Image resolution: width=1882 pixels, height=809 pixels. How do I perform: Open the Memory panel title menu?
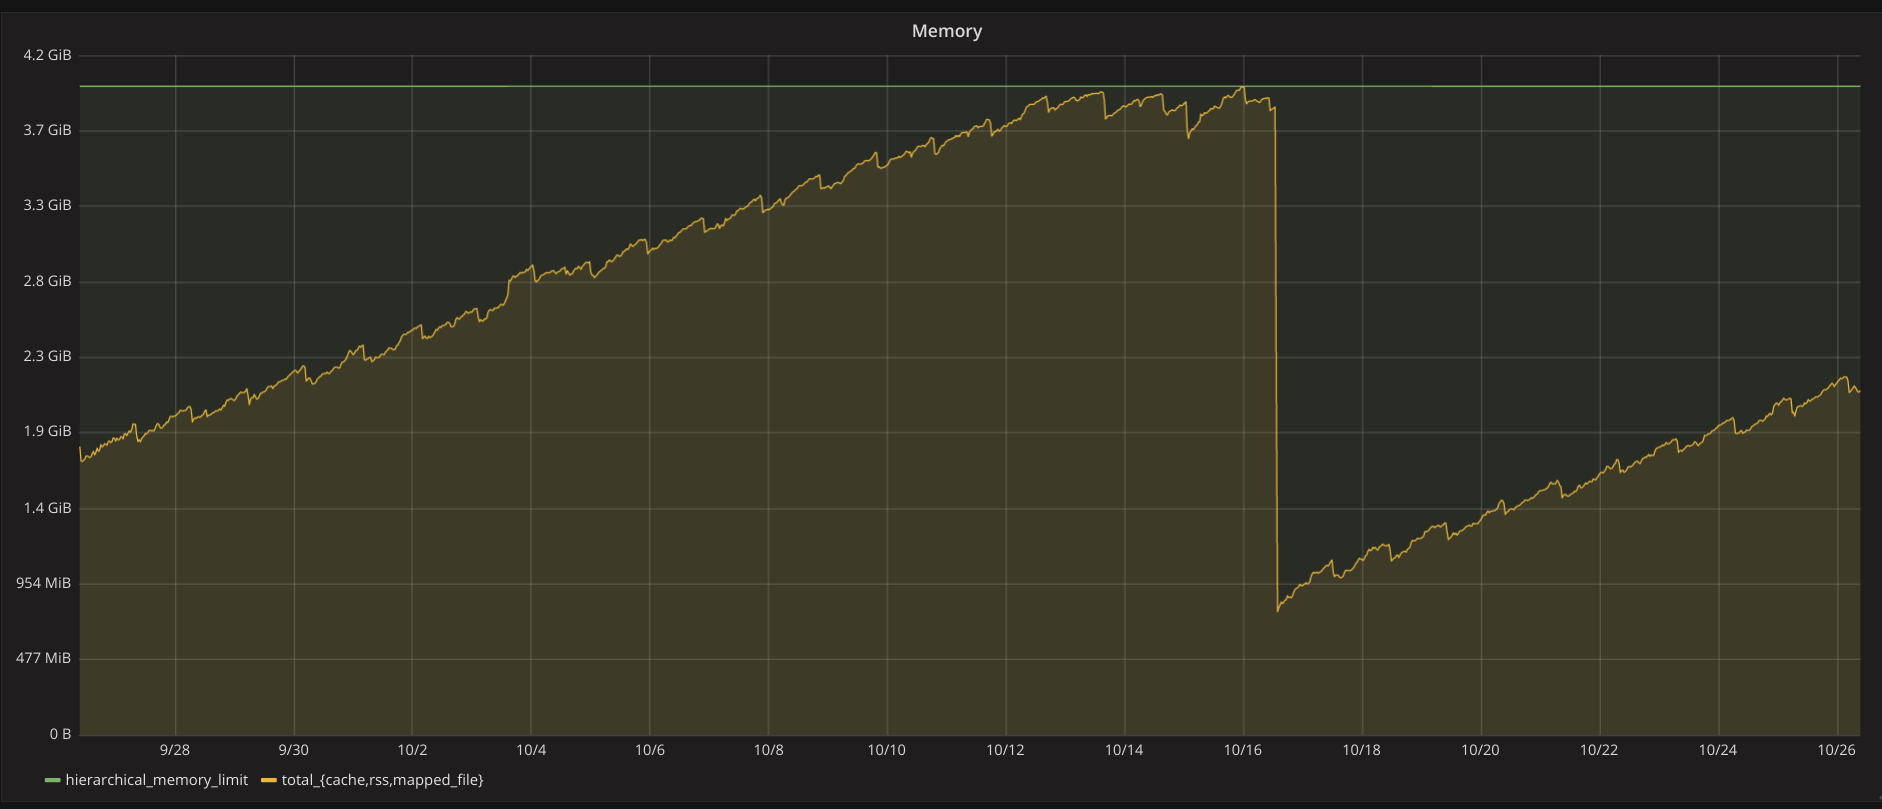[x=946, y=31]
